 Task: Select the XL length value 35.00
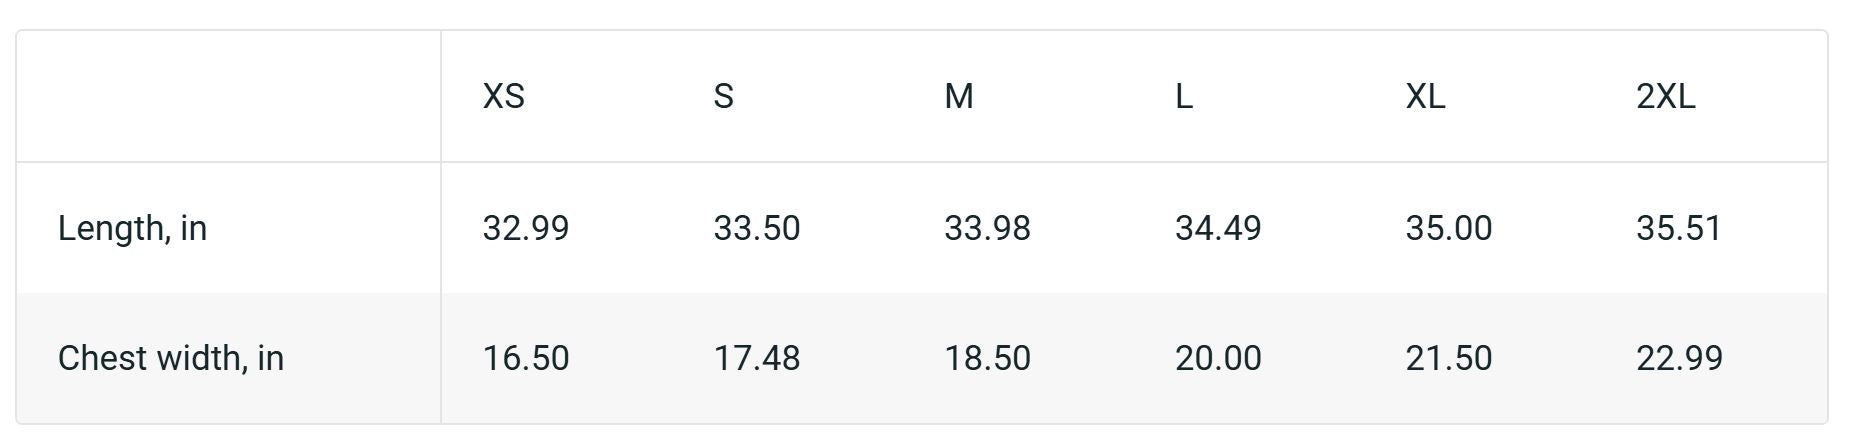click(1448, 228)
